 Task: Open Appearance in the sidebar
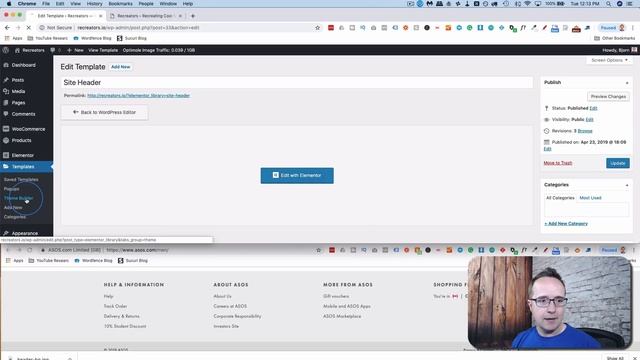point(24,233)
